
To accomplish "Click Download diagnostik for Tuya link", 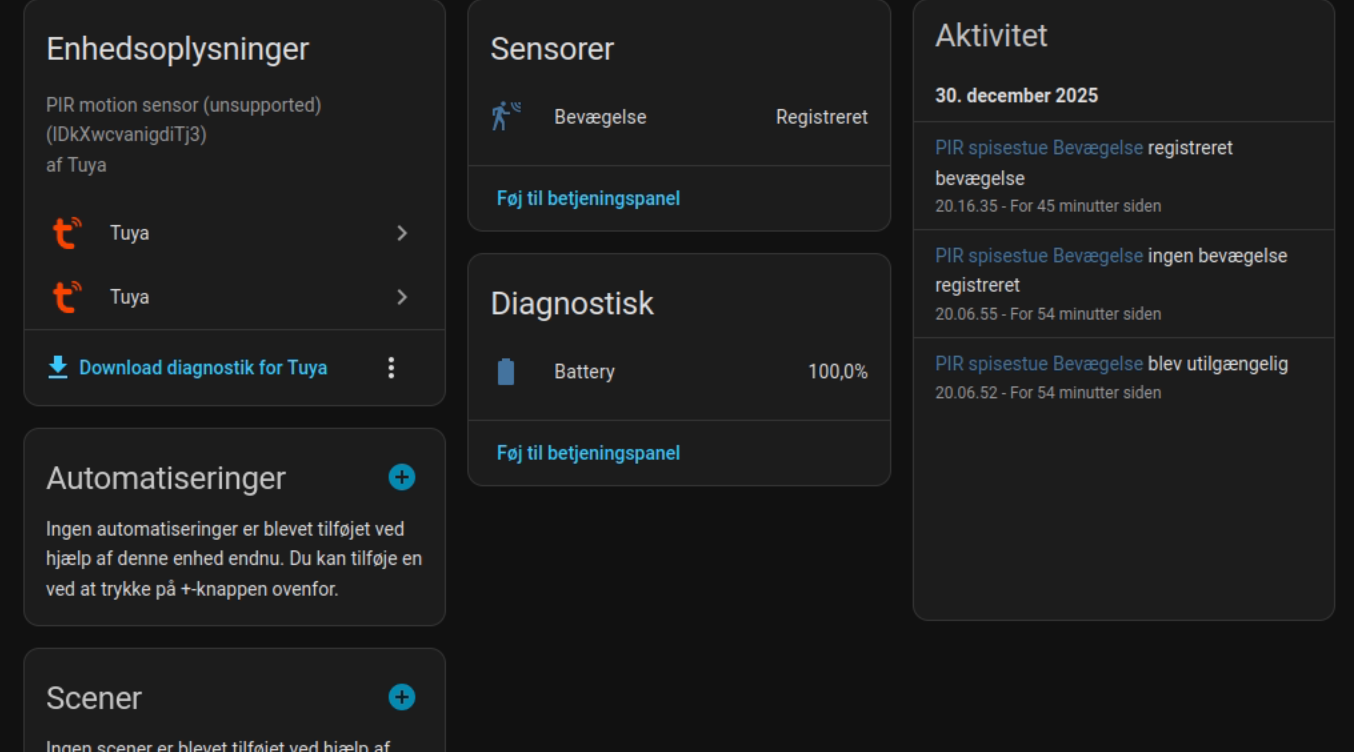I will (203, 368).
